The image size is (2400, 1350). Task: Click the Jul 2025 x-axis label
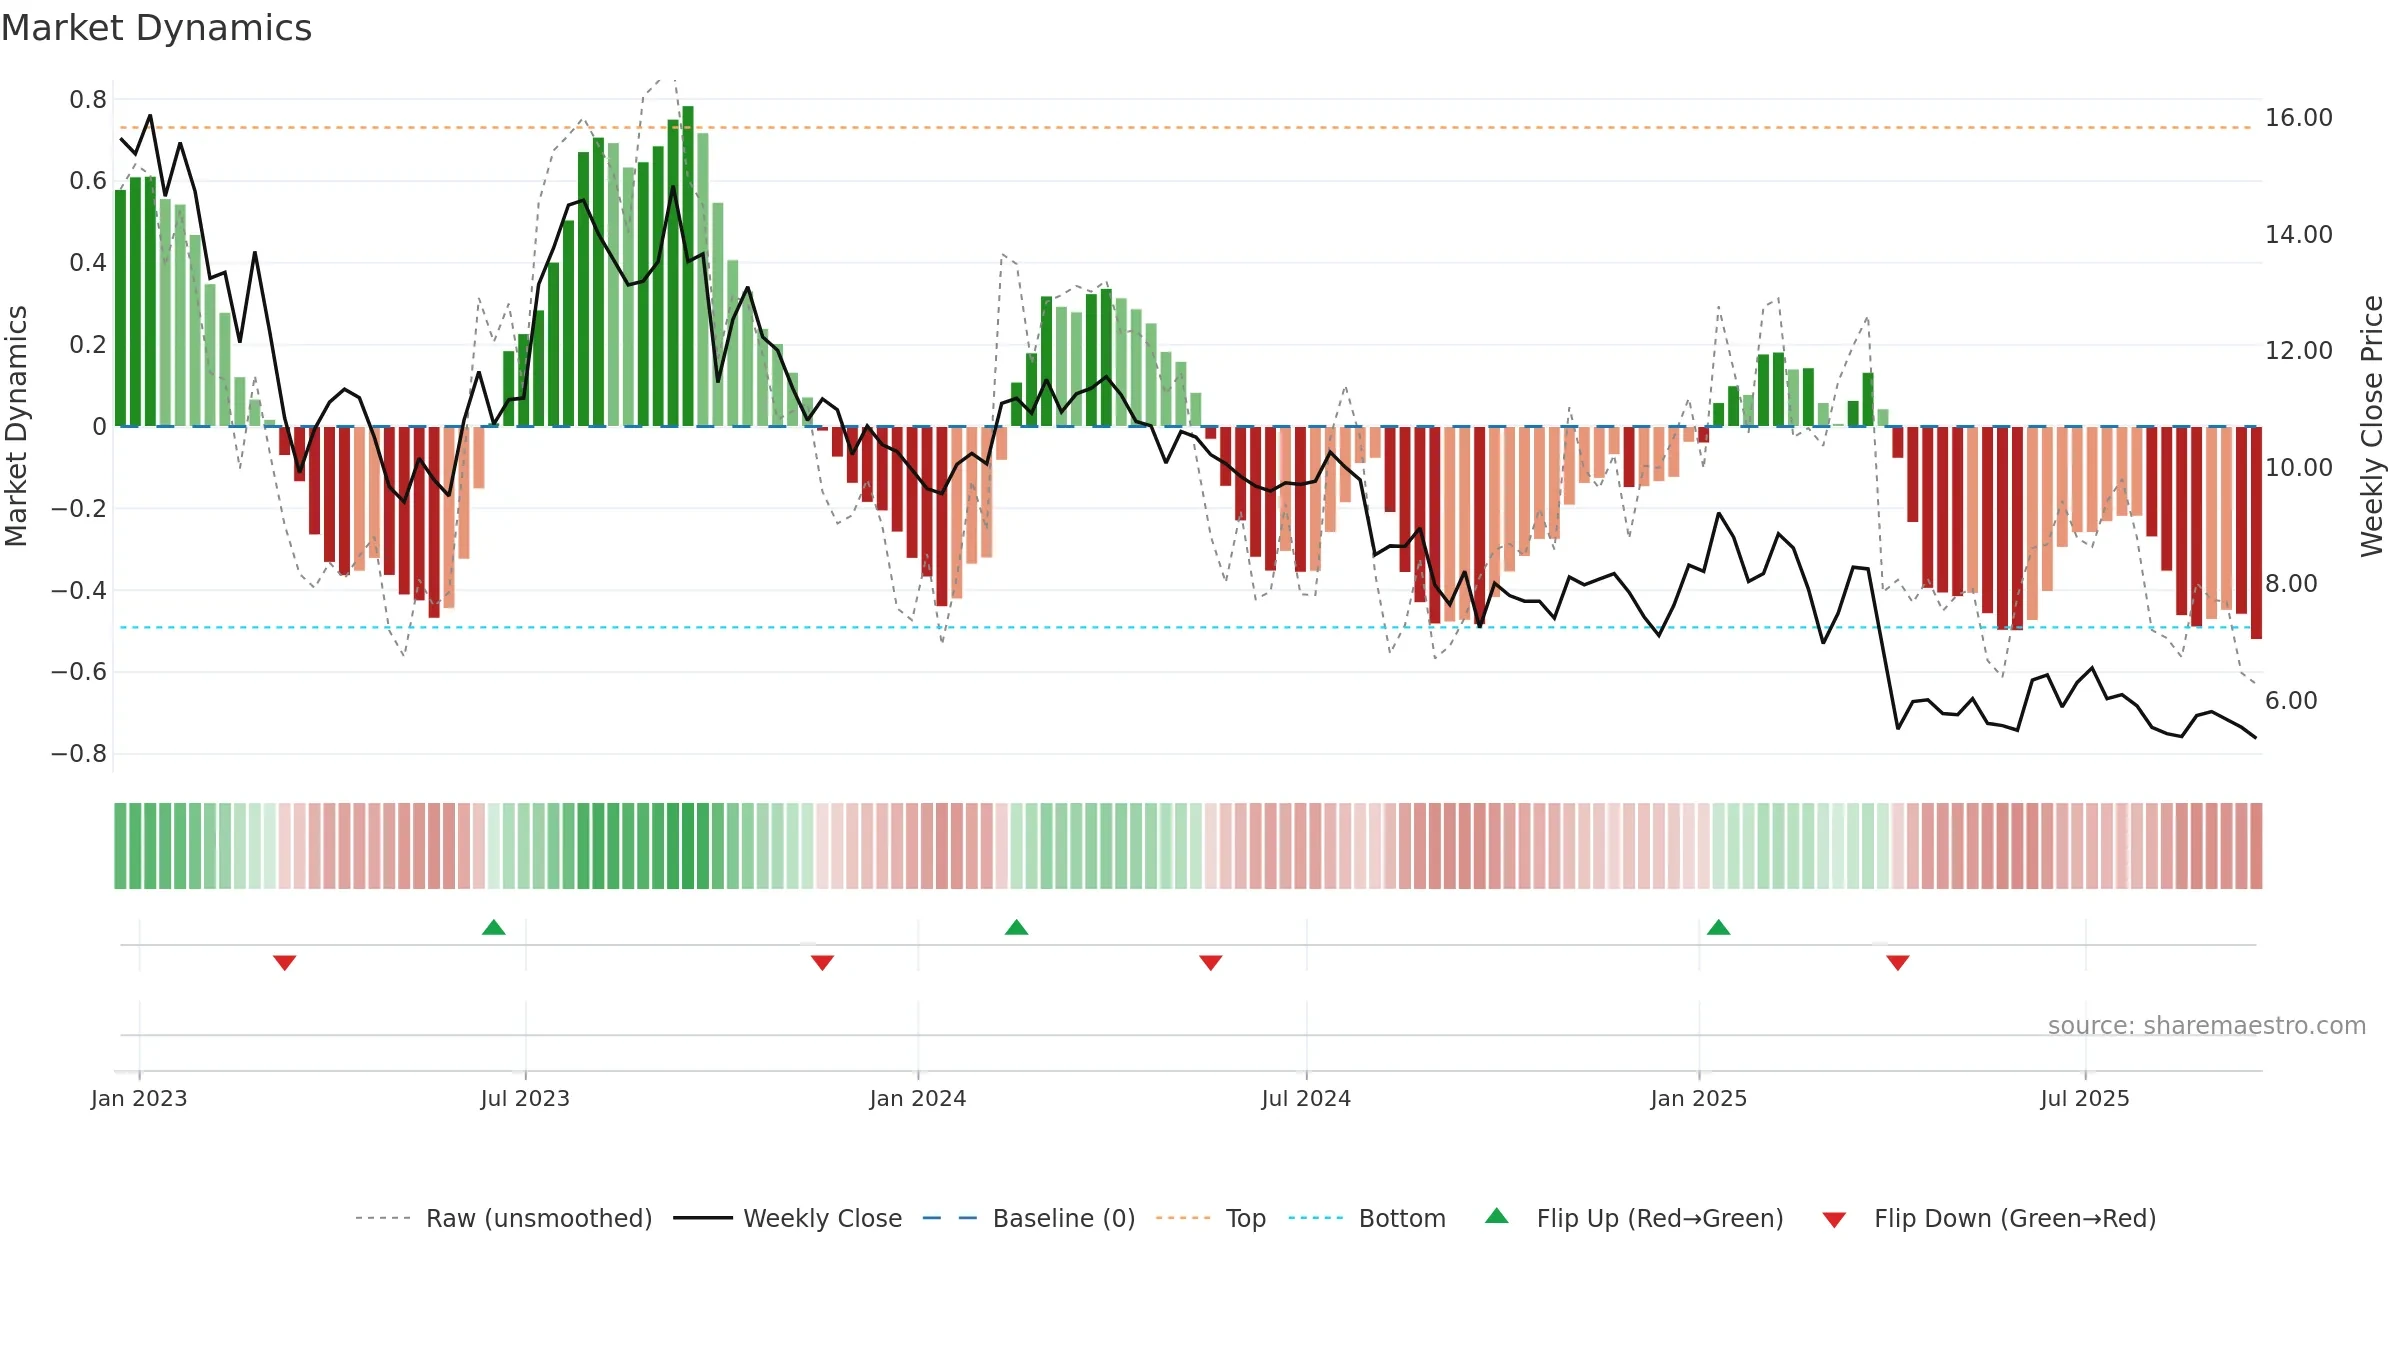(2085, 1098)
